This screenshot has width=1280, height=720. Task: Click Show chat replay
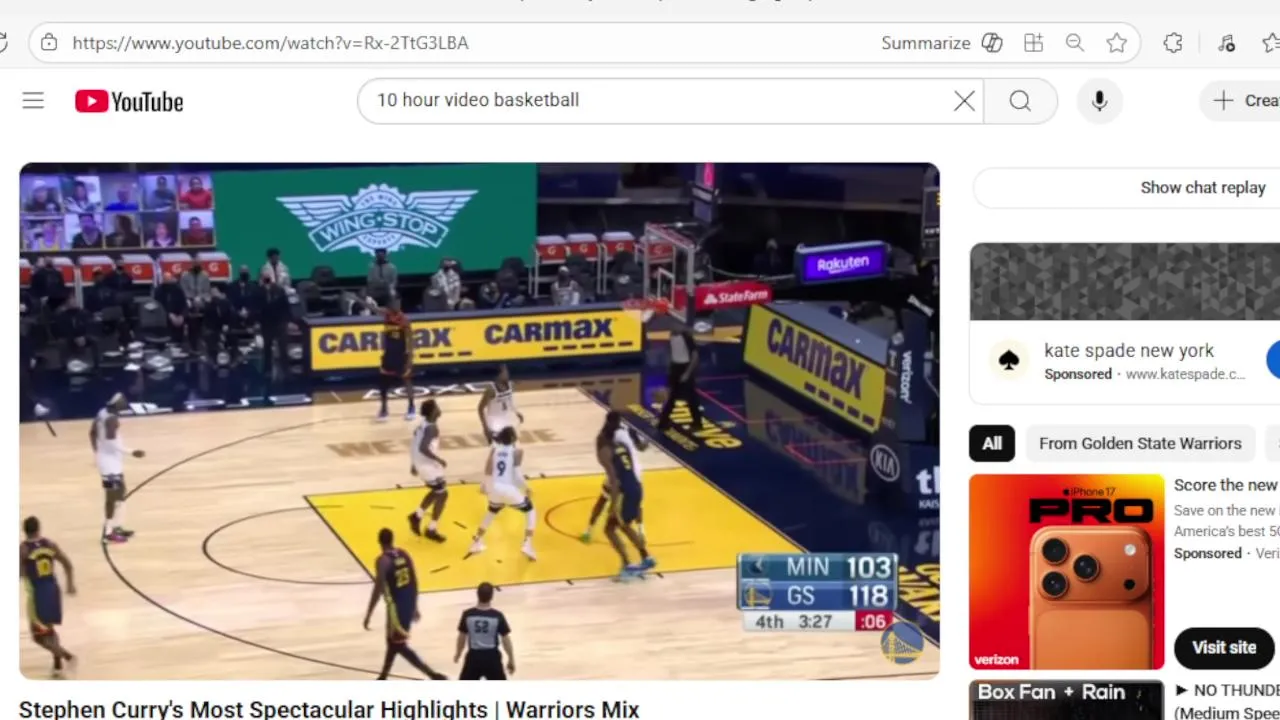[x=1203, y=188]
